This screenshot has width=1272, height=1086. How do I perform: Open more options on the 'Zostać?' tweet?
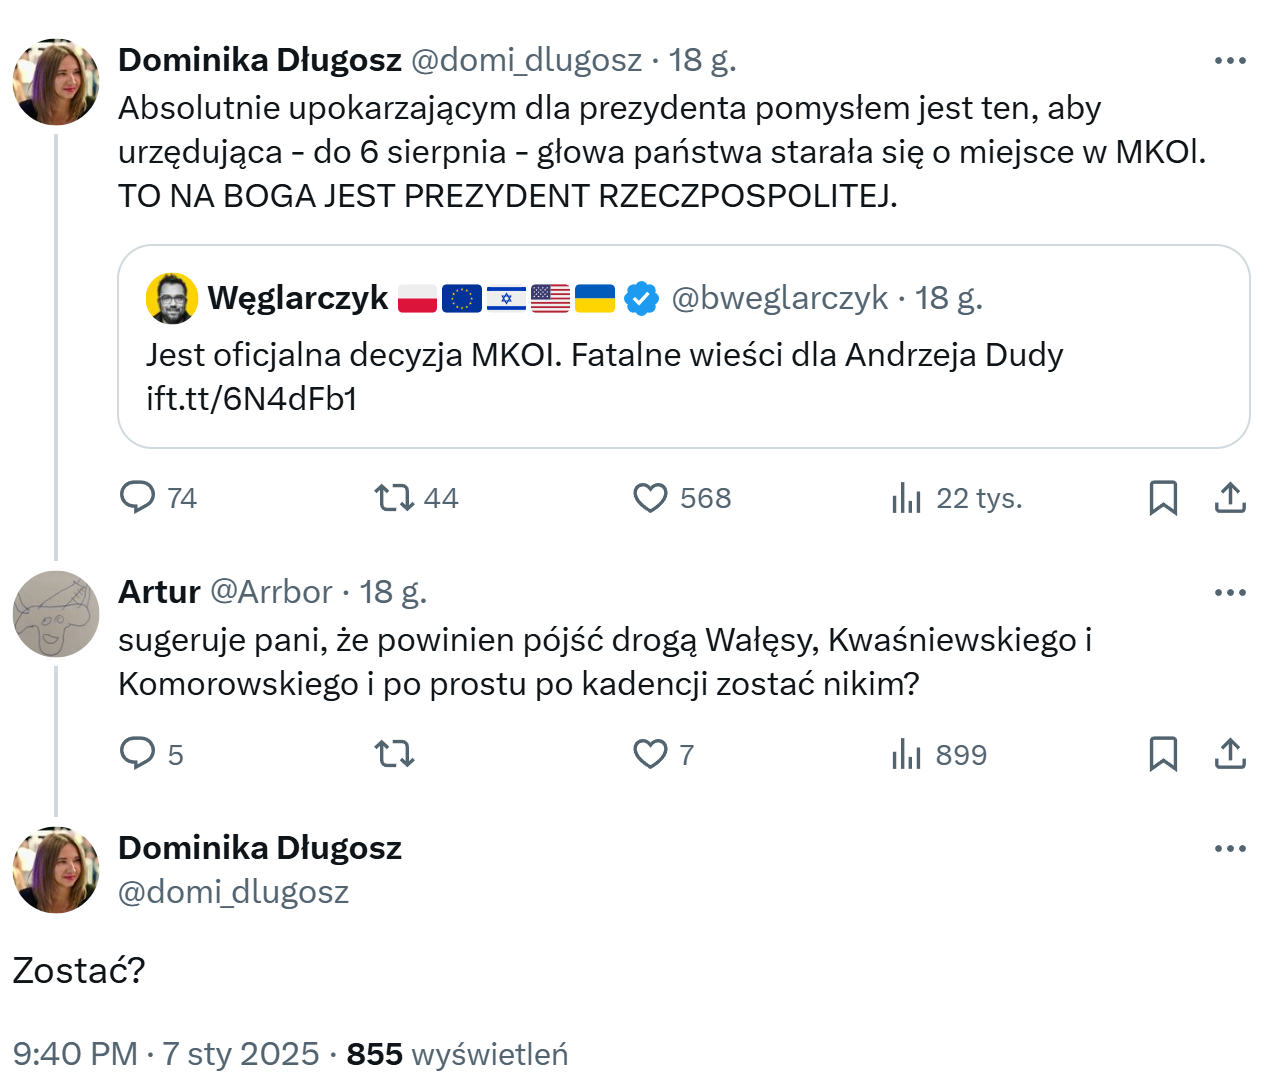pyautogui.click(x=1230, y=849)
